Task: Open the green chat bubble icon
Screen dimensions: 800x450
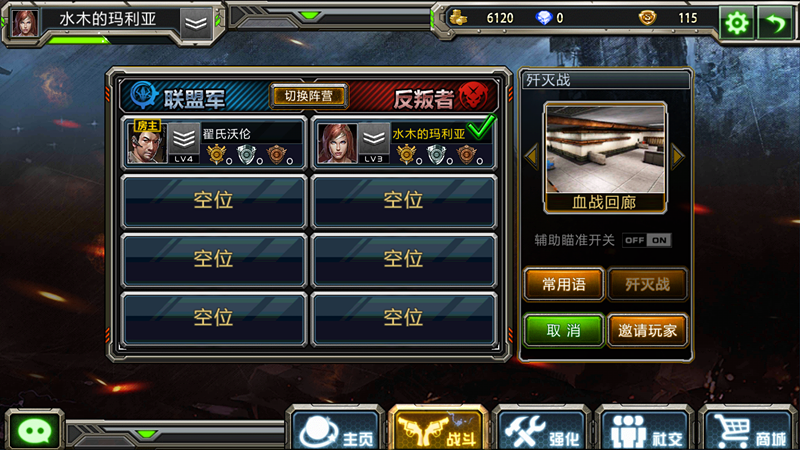Action: [35, 432]
